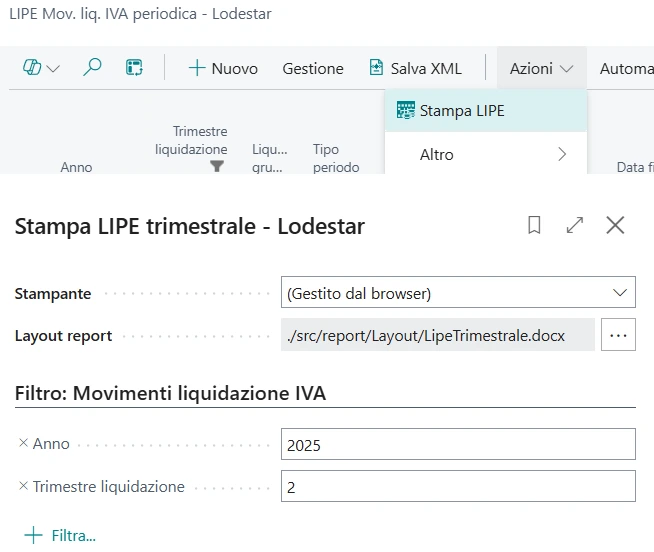Click the Nuovo button

click(x=223, y=68)
